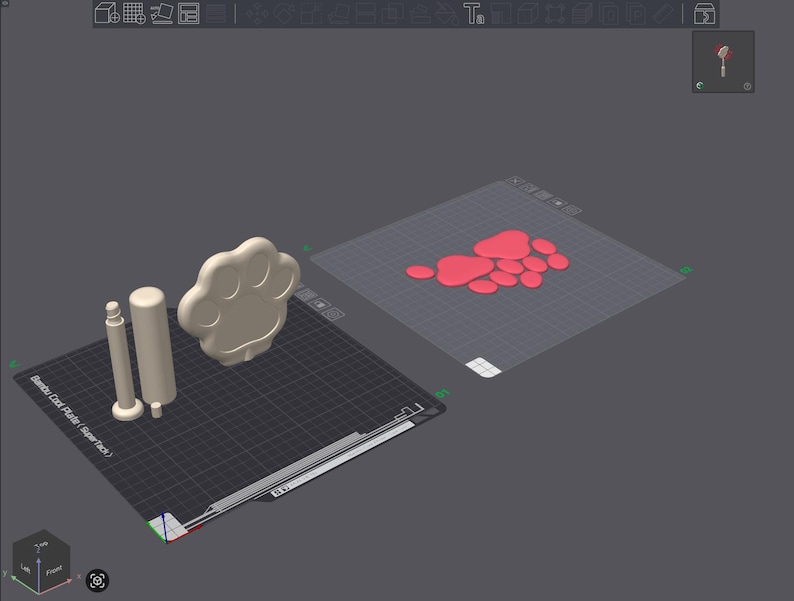Open plate 1 settings circular icon
794x601 pixels.
pos(333,314)
